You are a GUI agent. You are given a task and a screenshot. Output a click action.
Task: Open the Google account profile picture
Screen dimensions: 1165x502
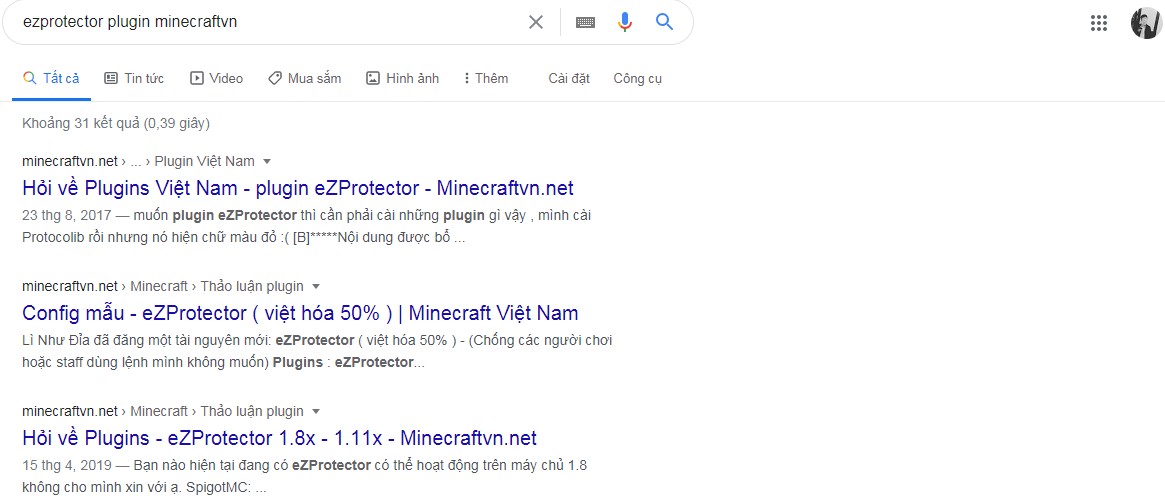(1145, 23)
